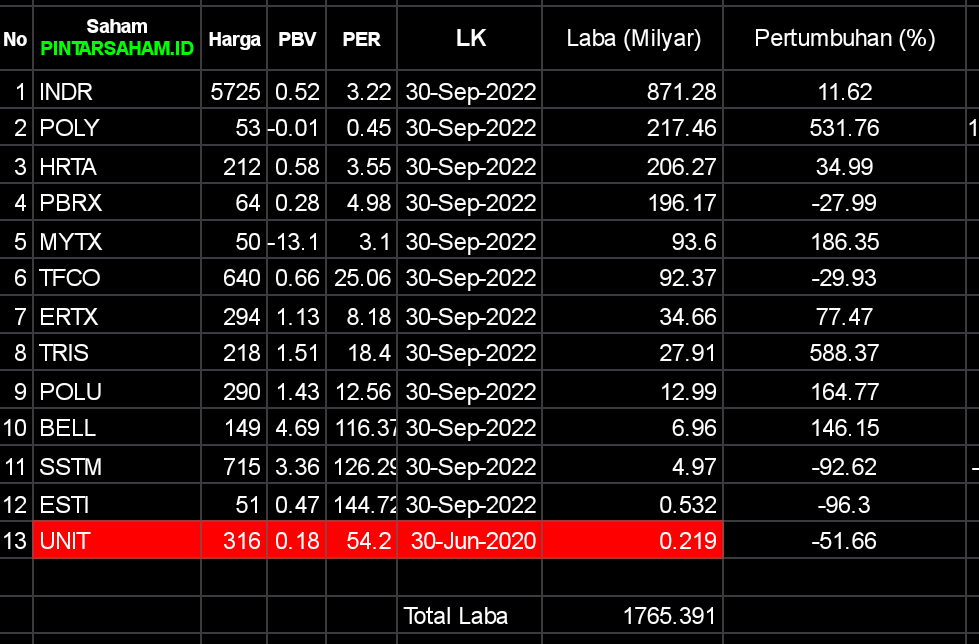
Task: Click the PINTARSAHAM.ID green link text
Action: [x=117, y=48]
